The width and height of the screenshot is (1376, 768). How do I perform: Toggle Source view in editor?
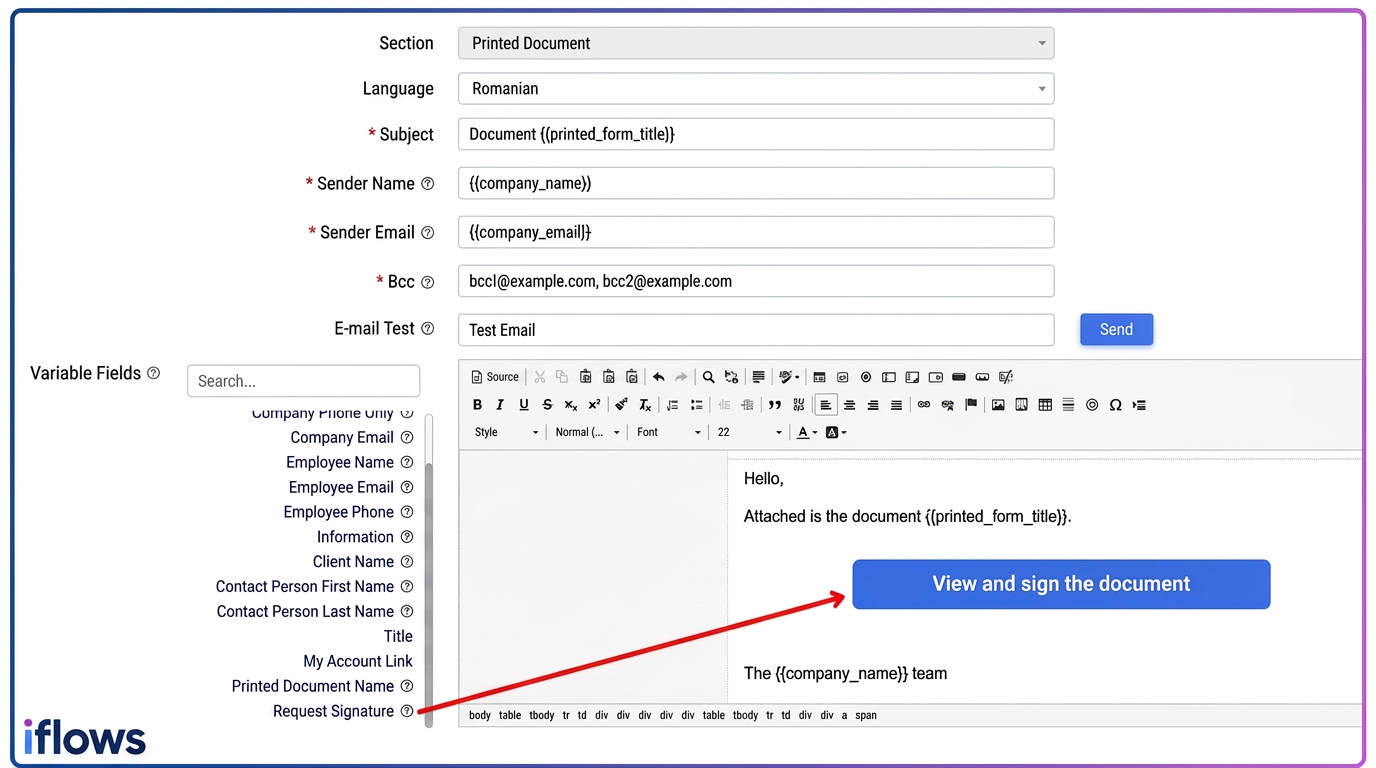tap(495, 377)
